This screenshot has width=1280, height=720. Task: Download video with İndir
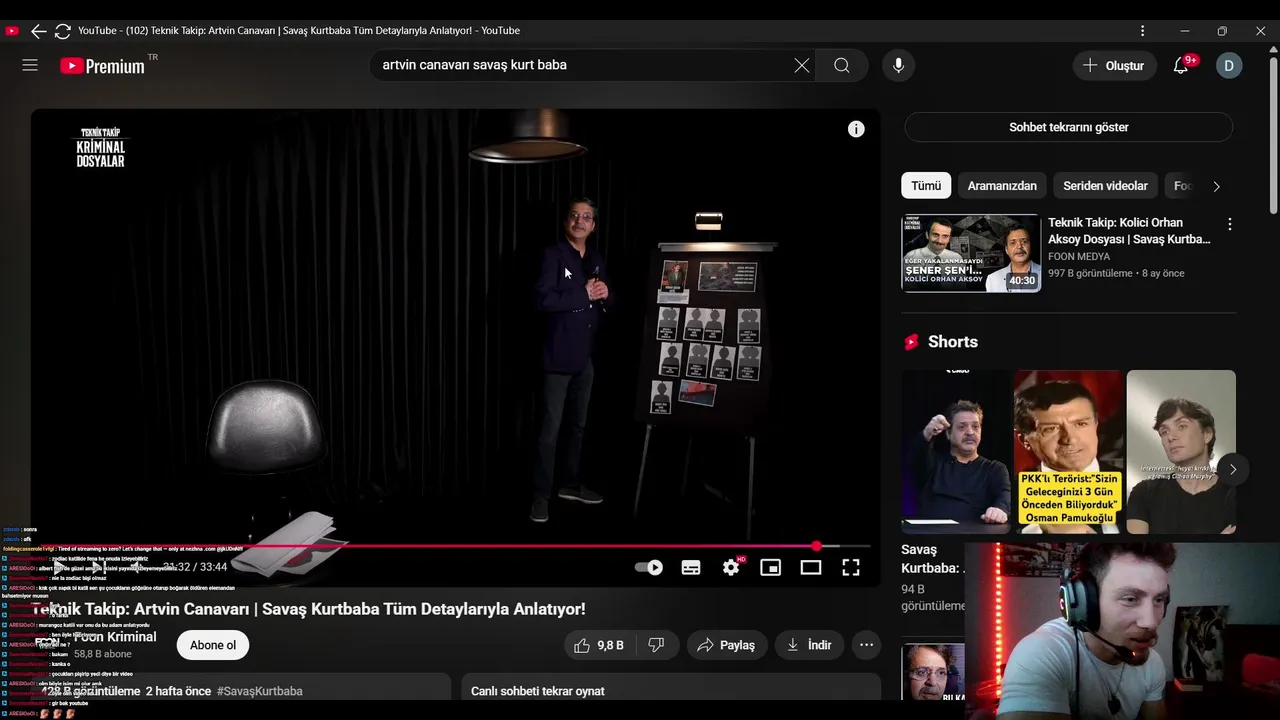pyautogui.click(x=810, y=645)
